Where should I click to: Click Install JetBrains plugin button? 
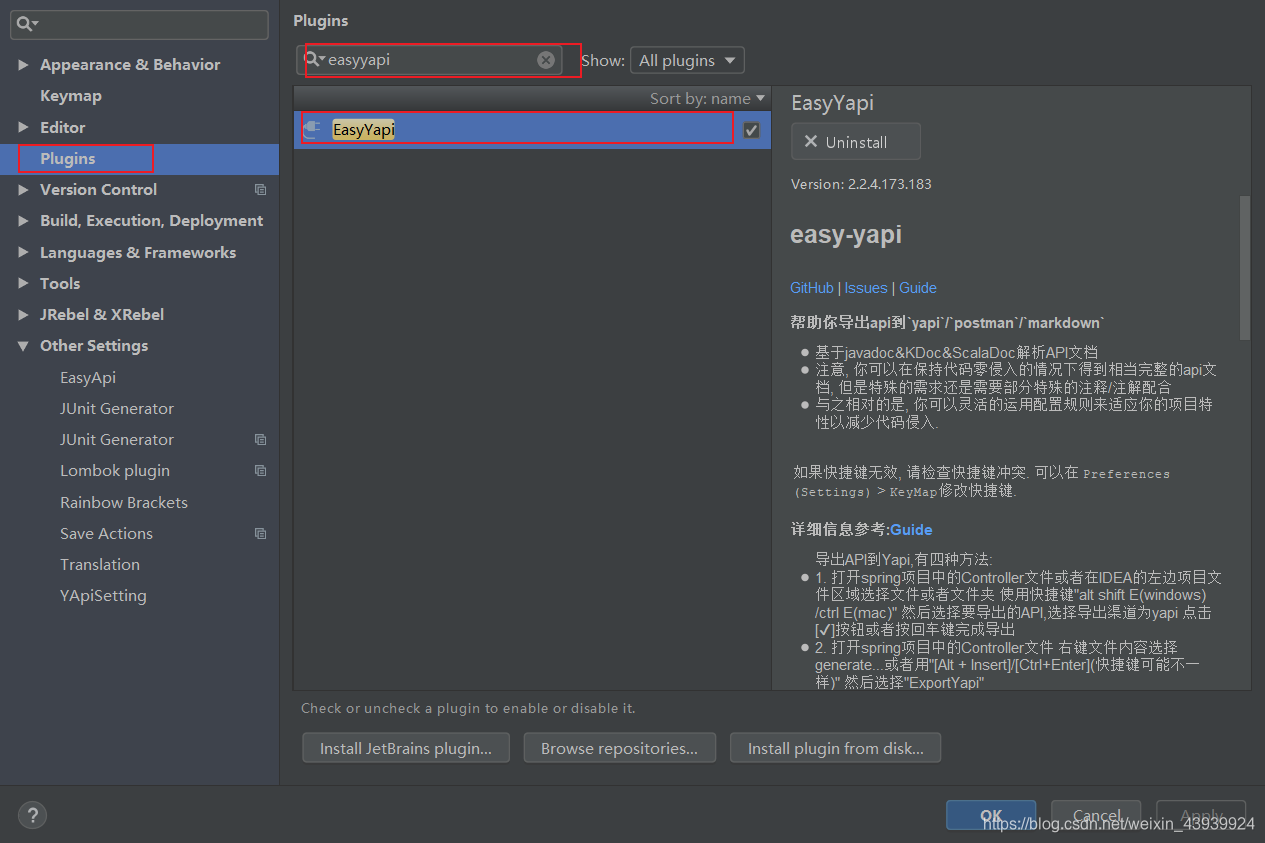click(x=406, y=748)
